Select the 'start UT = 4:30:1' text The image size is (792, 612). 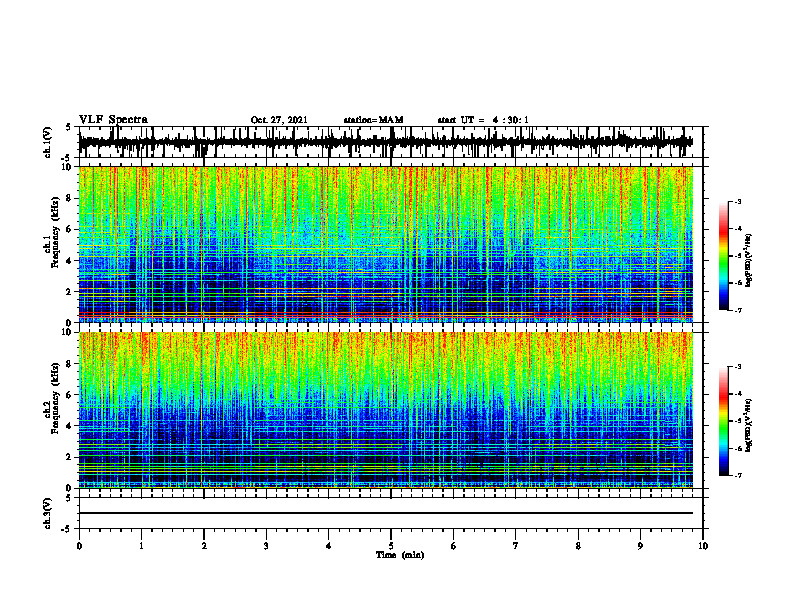(x=483, y=120)
